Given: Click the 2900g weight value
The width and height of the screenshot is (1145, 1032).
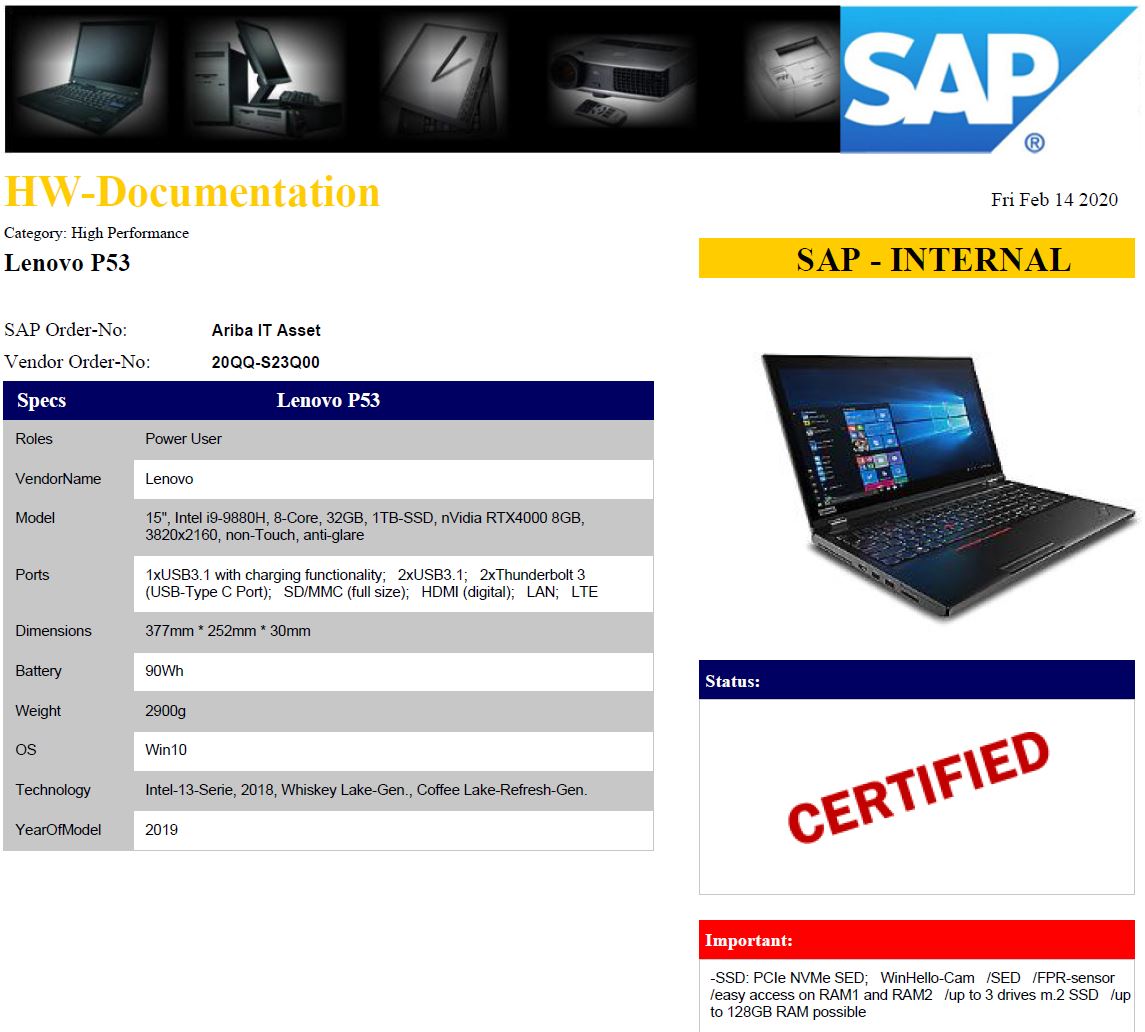Looking at the screenshot, I should tap(166, 711).
